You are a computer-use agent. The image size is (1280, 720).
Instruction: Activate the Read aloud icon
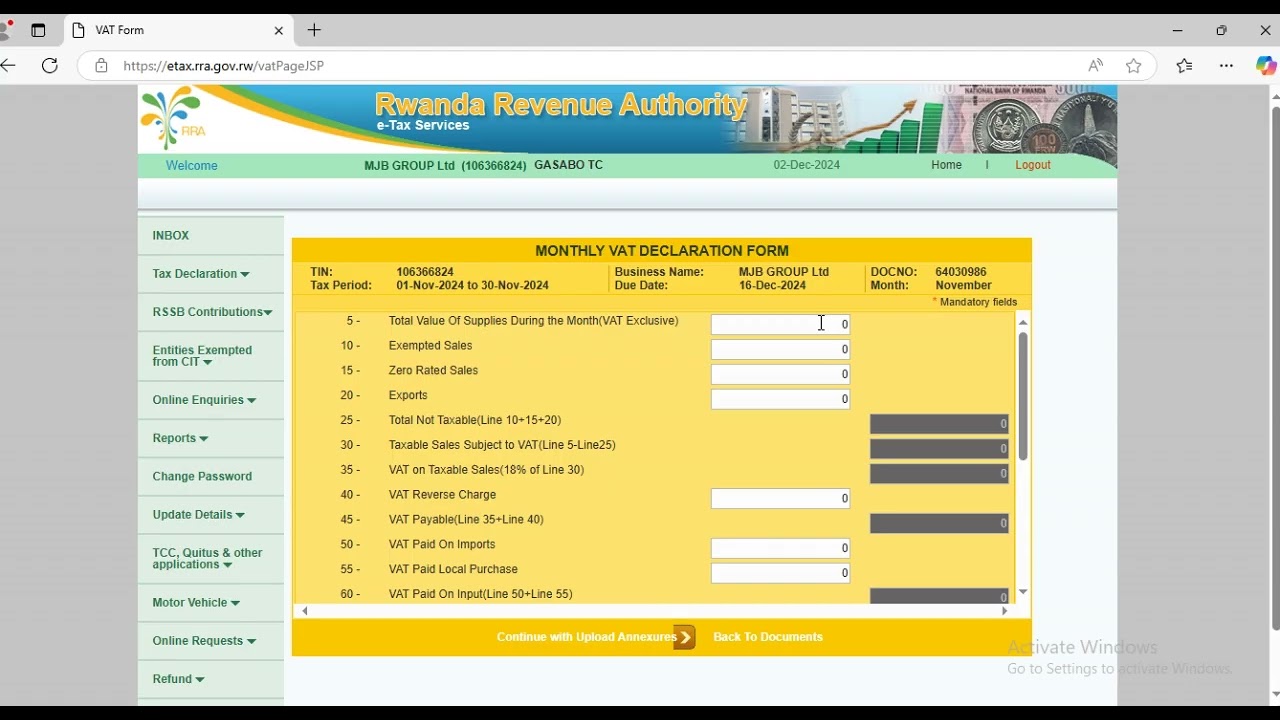point(1096,66)
